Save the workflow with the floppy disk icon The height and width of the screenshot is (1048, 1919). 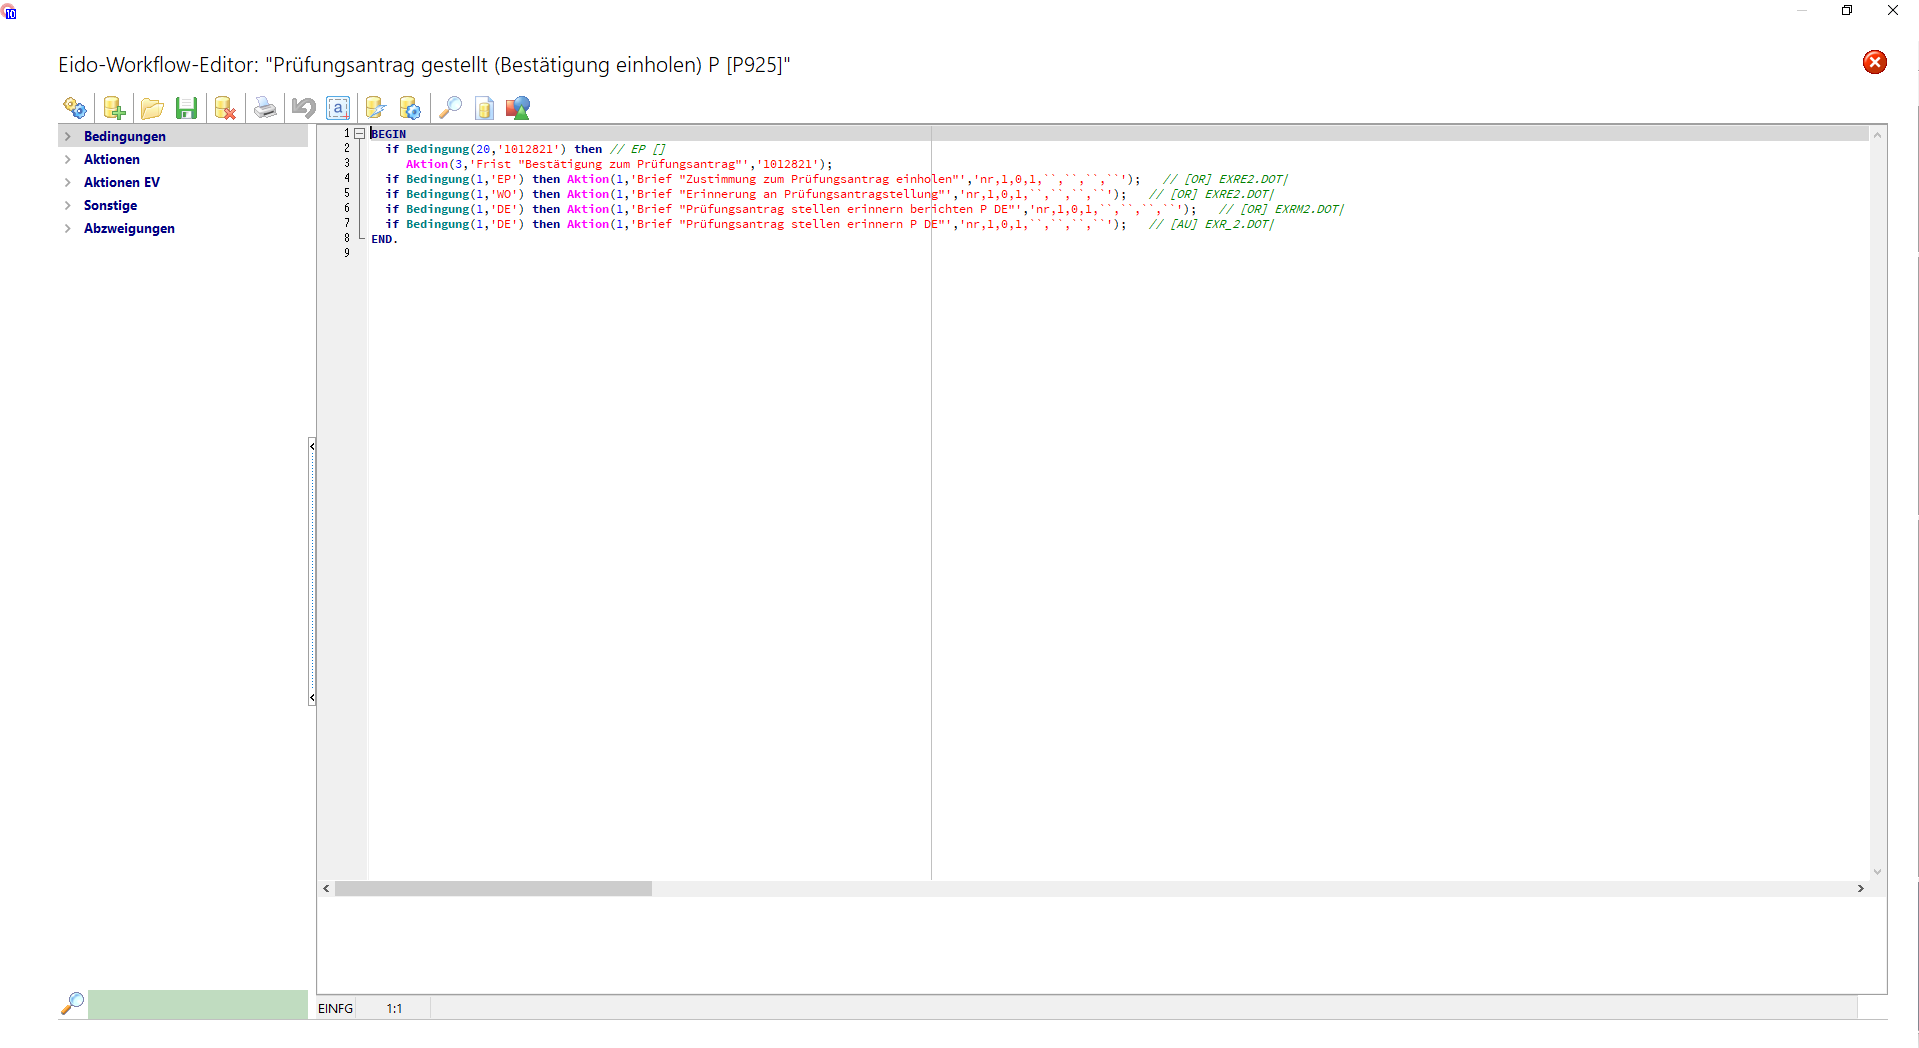186,108
